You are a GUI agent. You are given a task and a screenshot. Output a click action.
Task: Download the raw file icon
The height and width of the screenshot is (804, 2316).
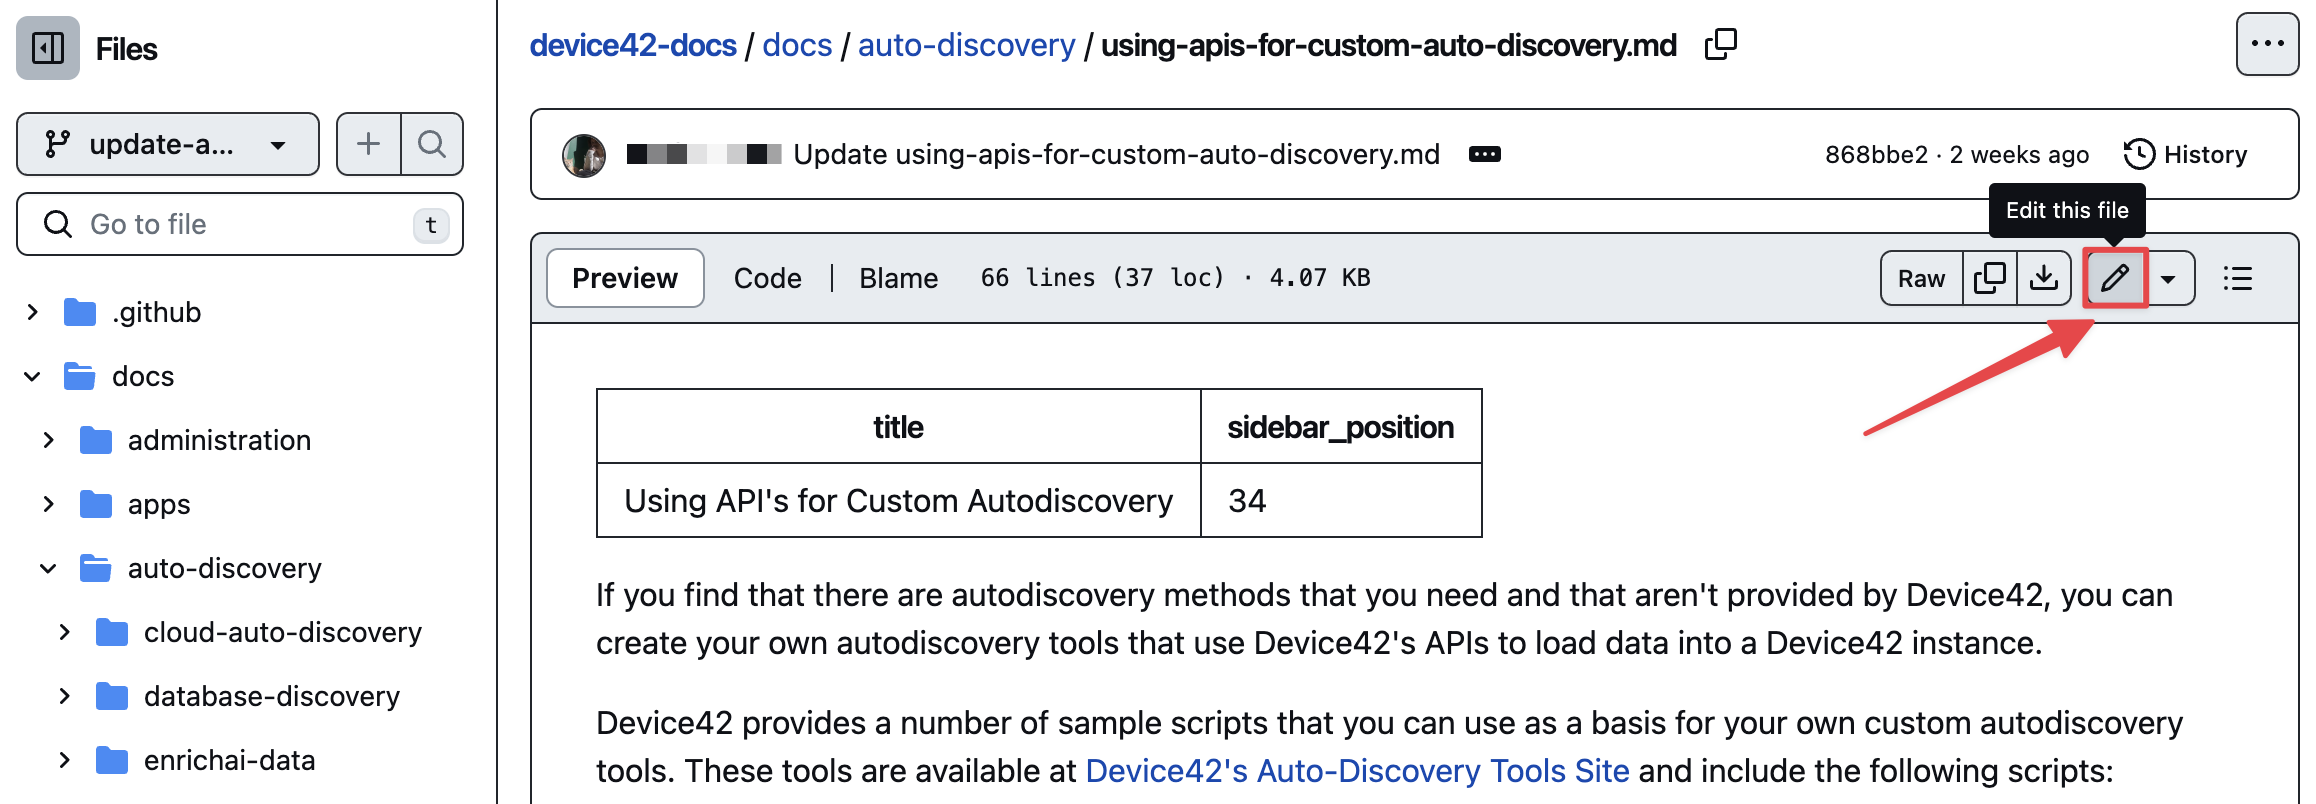pos(2044,278)
